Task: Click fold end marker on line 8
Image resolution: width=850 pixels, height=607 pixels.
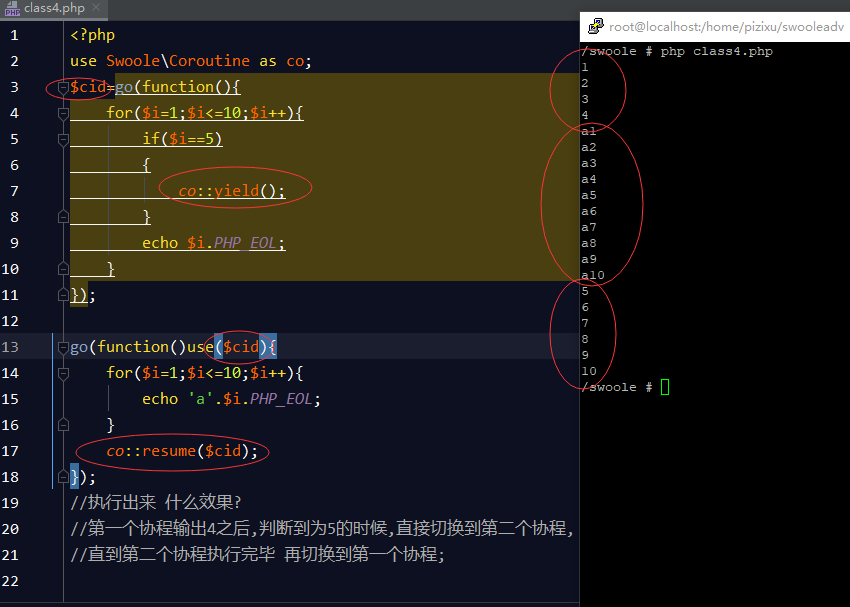Action: 63,217
